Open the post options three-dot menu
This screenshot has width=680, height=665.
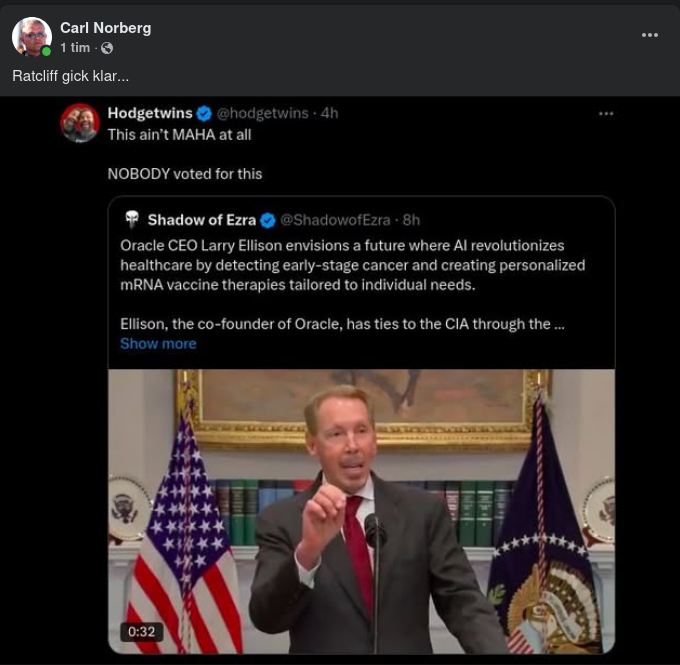click(x=650, y=35)
